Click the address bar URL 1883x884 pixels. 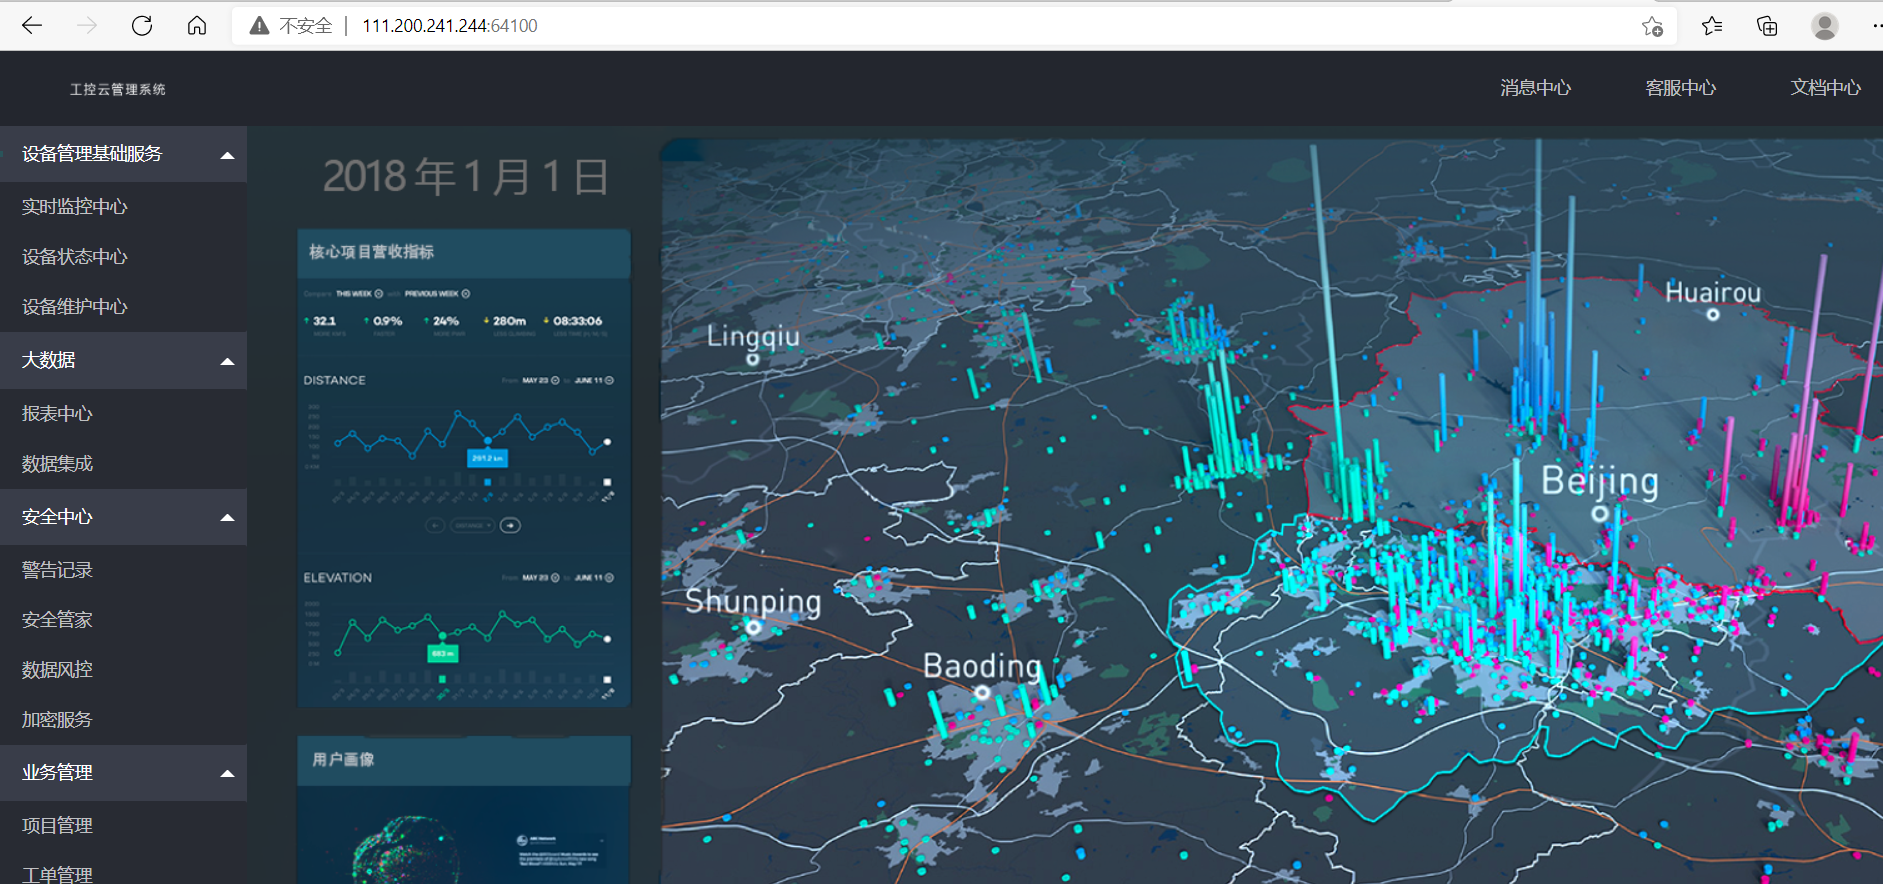click(449, 26)
